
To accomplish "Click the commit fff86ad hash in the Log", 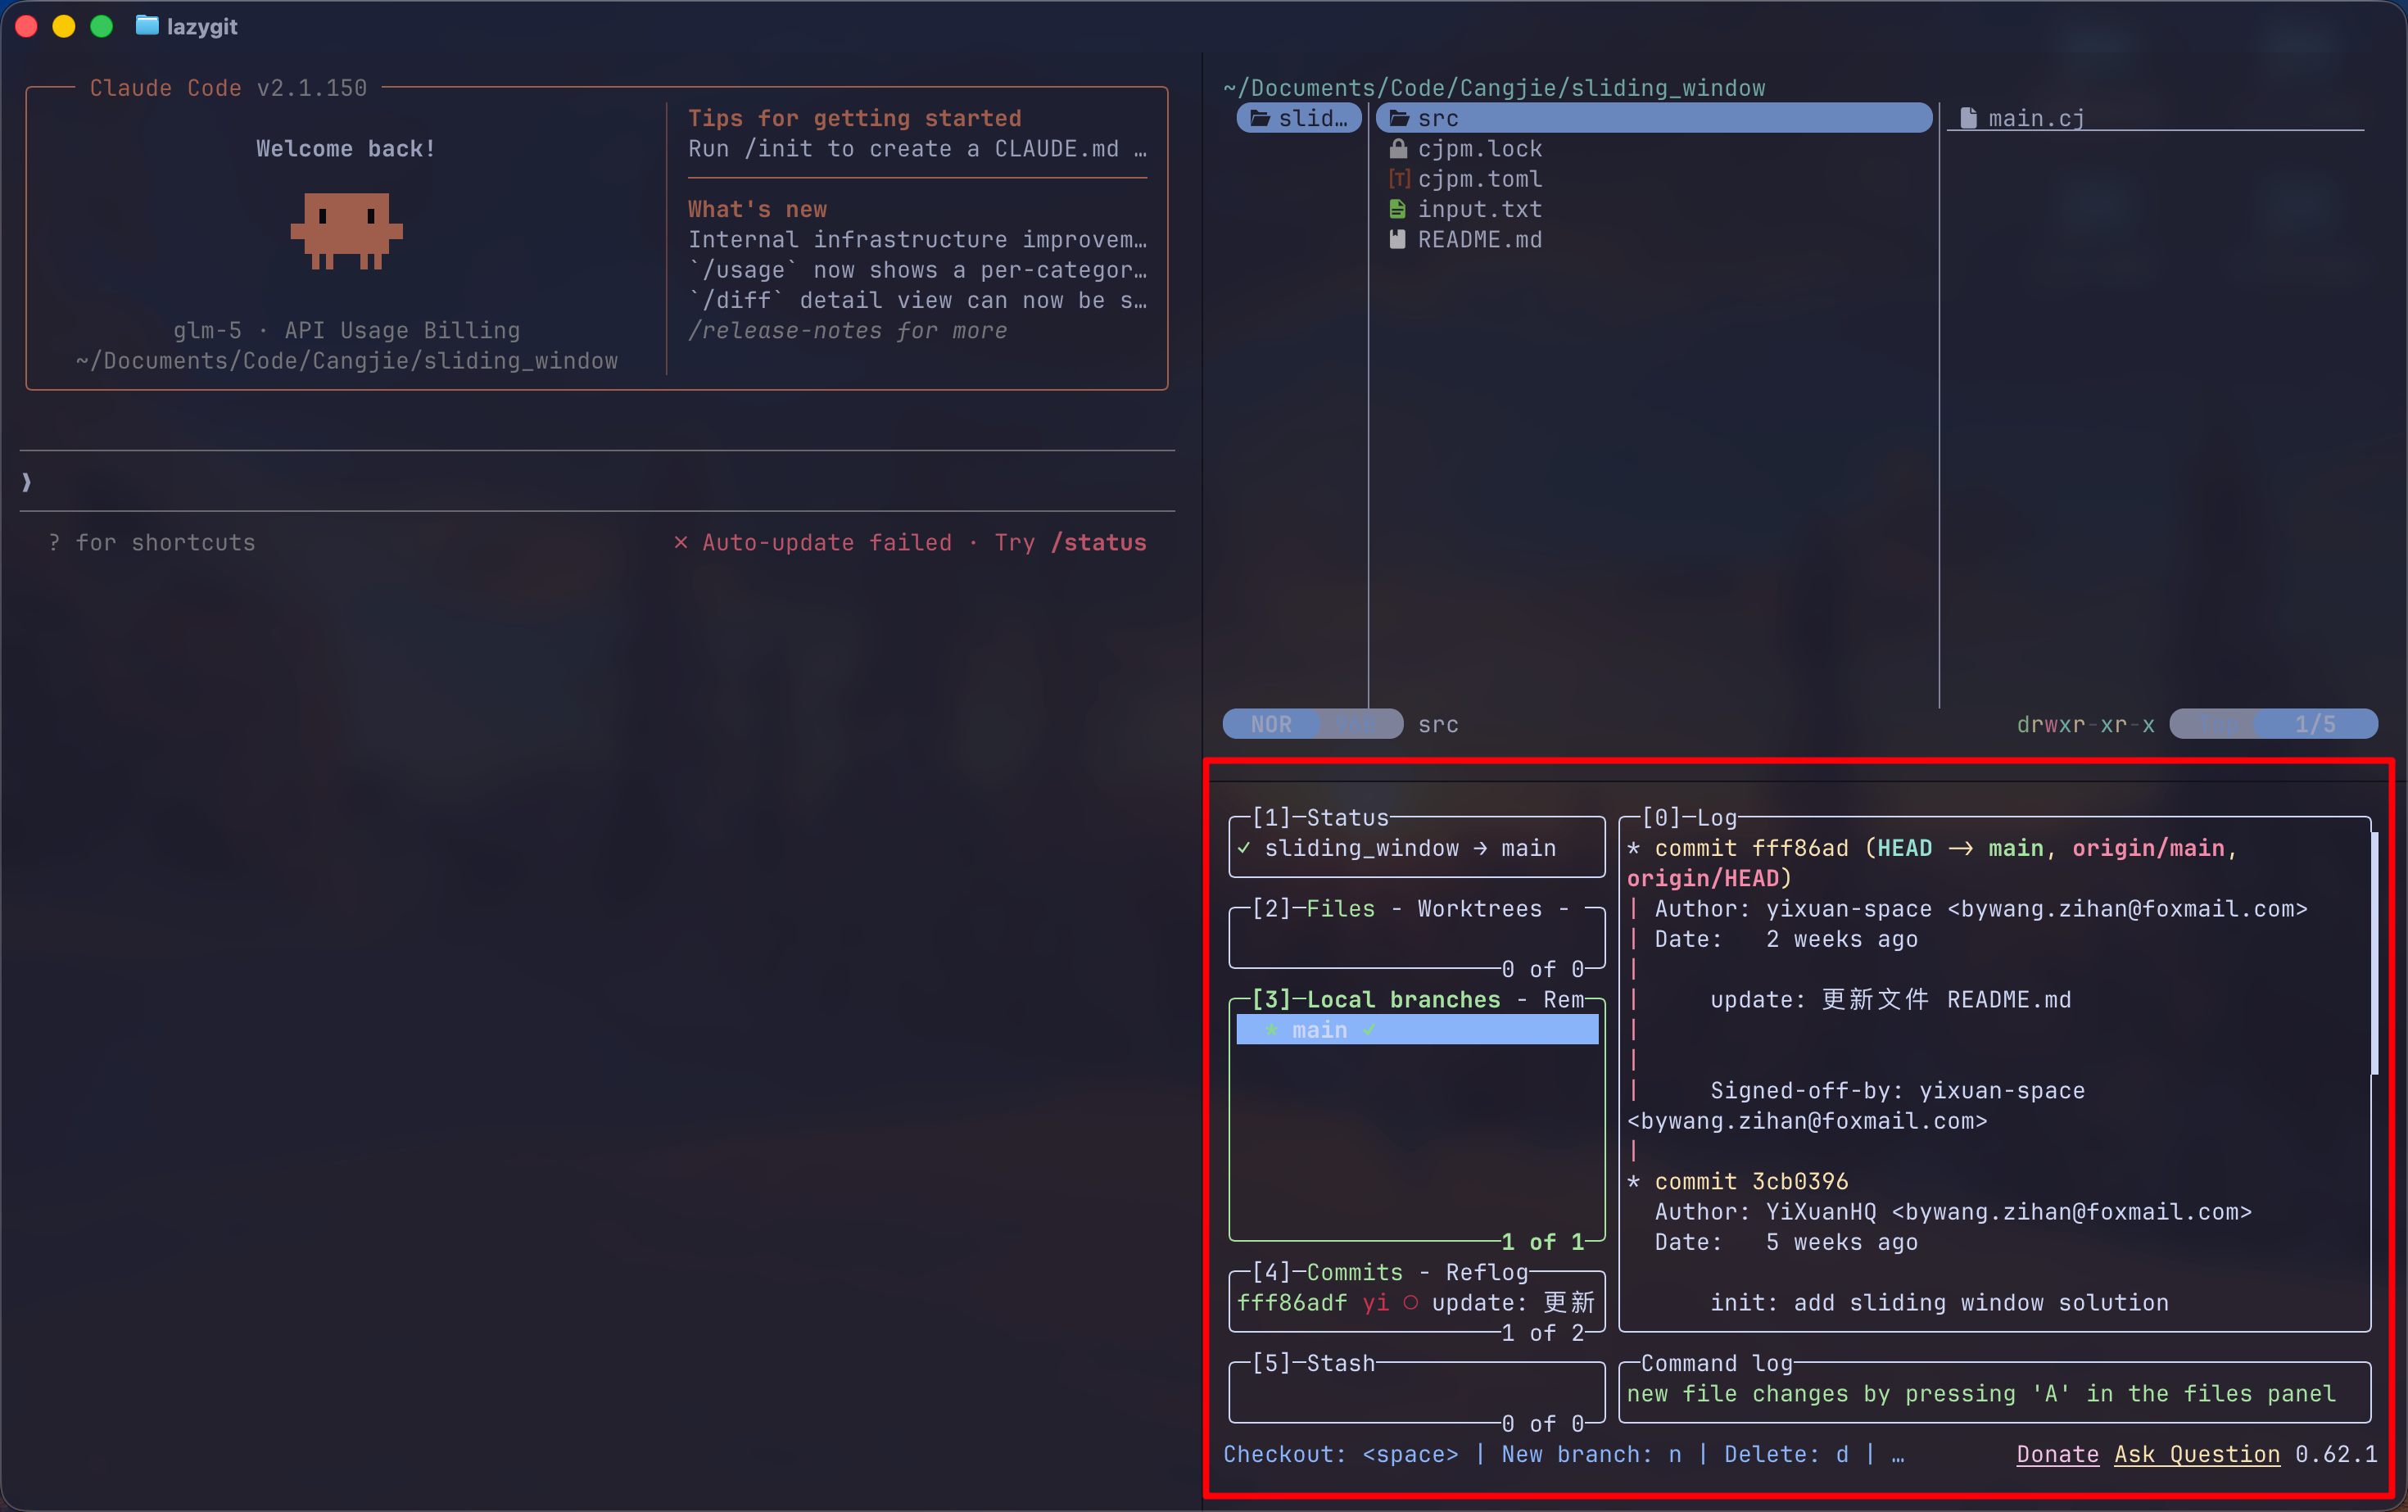I will [x=1799, y=848].
